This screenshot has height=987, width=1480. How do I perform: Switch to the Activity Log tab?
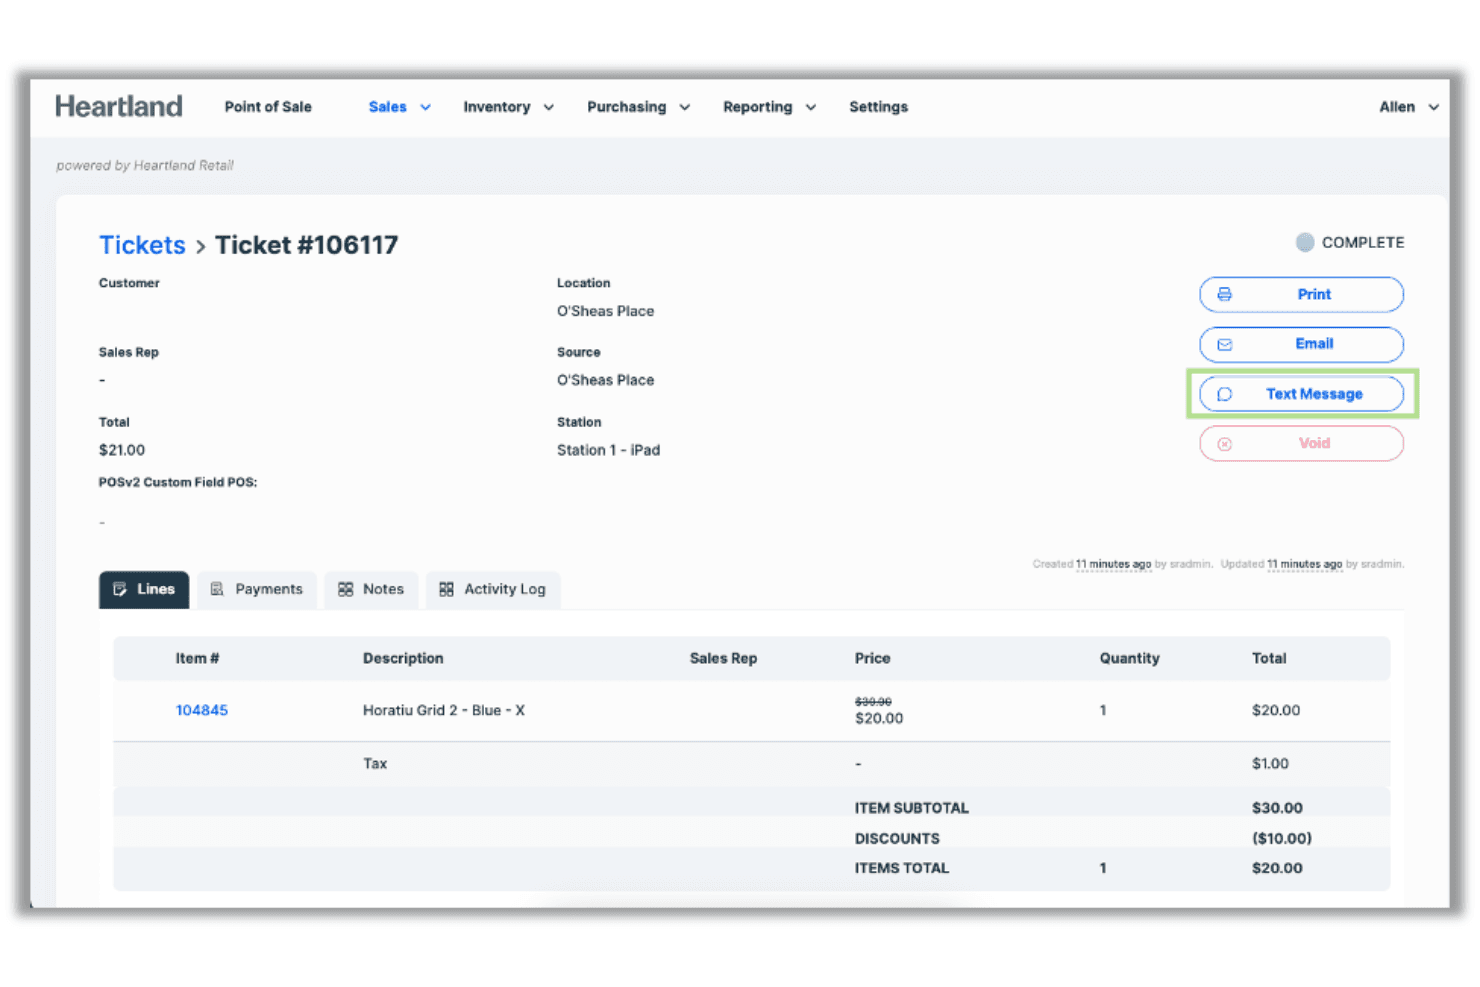[493, 590]
